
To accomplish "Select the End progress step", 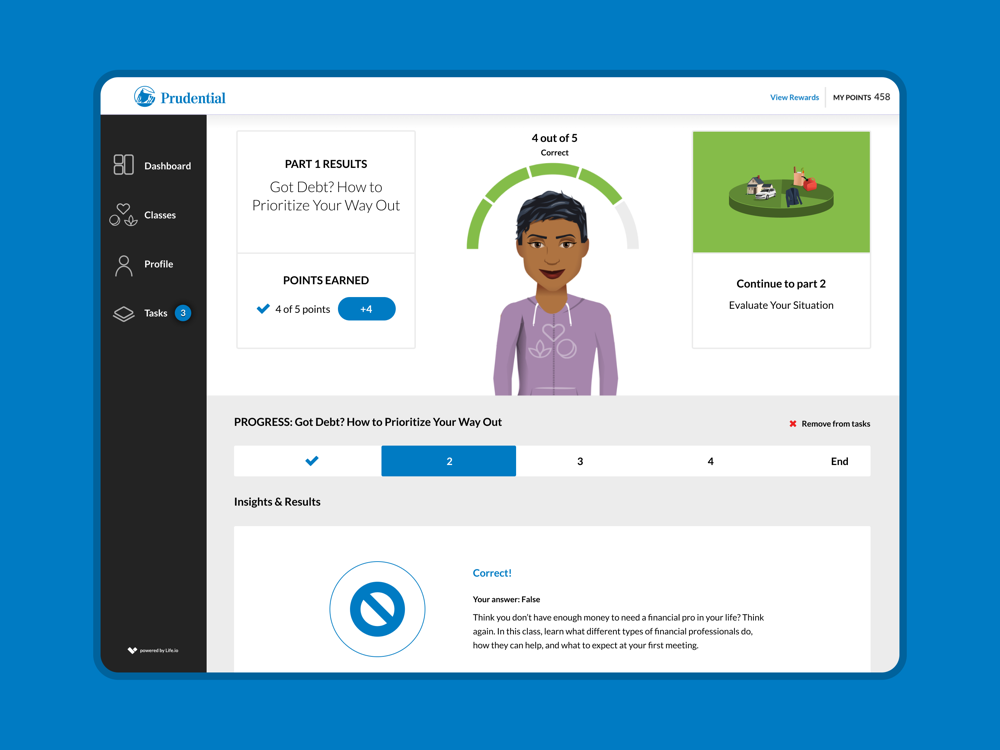I will [839, 461].
